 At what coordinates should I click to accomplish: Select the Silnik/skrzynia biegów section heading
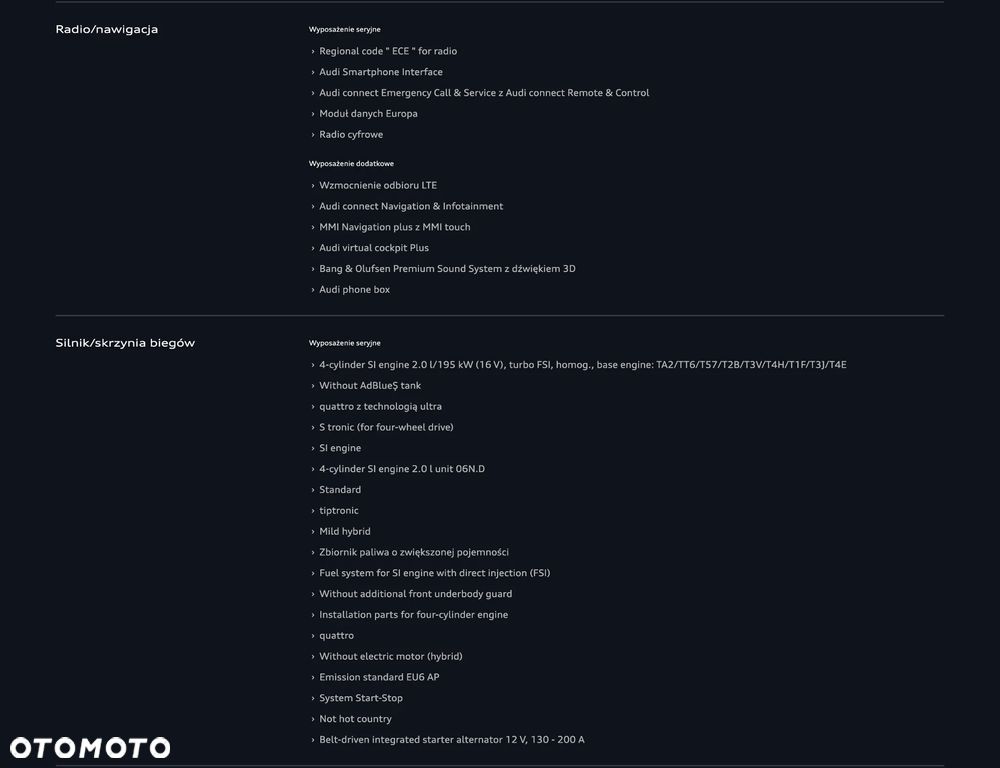[125, 343]
